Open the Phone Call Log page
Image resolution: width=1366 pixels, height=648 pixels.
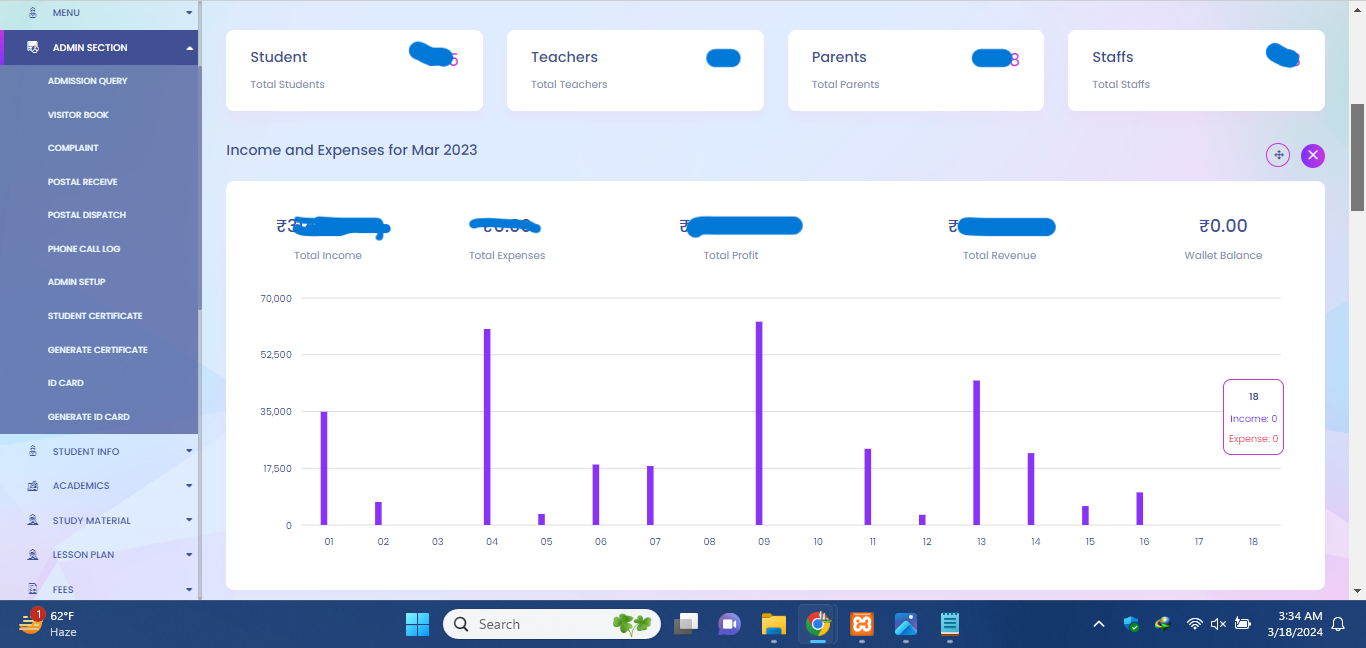point(84,249)
